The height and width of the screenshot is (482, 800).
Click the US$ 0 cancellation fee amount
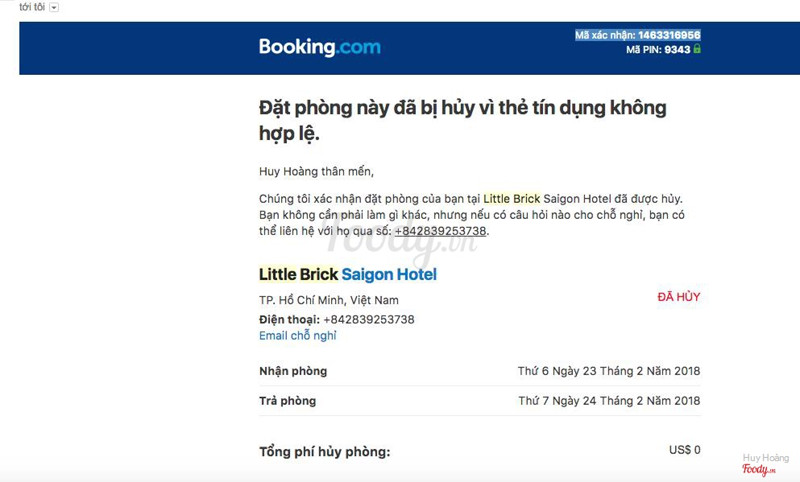pos(684,450)
